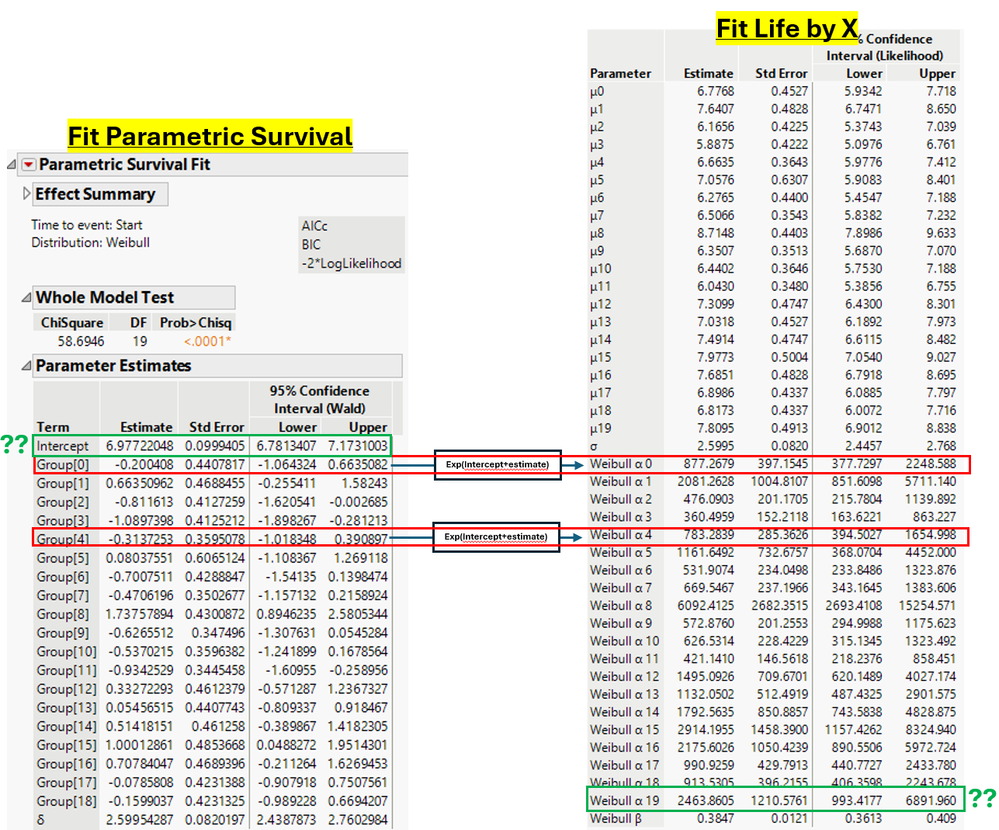Select the Group[0] term

[x=63, y=465]
